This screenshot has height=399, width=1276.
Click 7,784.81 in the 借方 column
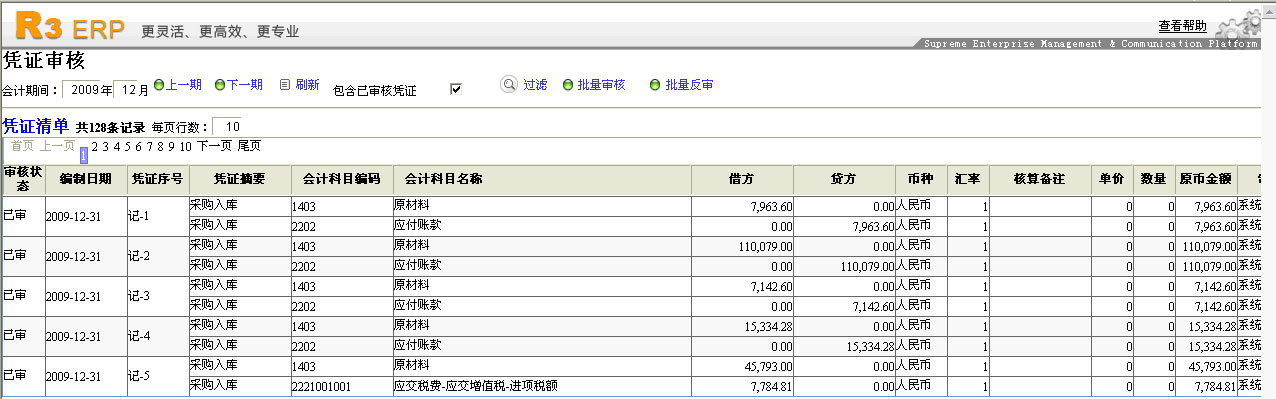(x=771, y=387)
